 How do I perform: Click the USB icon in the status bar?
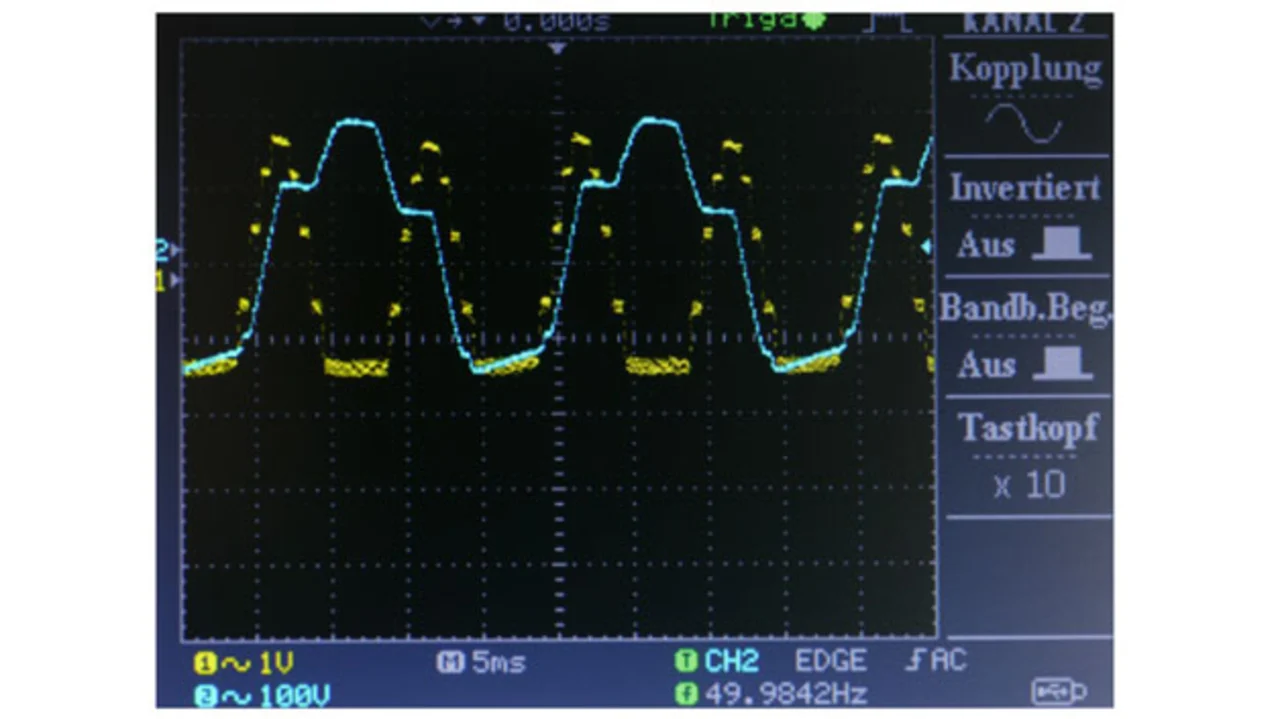(x=1058, y=690)
